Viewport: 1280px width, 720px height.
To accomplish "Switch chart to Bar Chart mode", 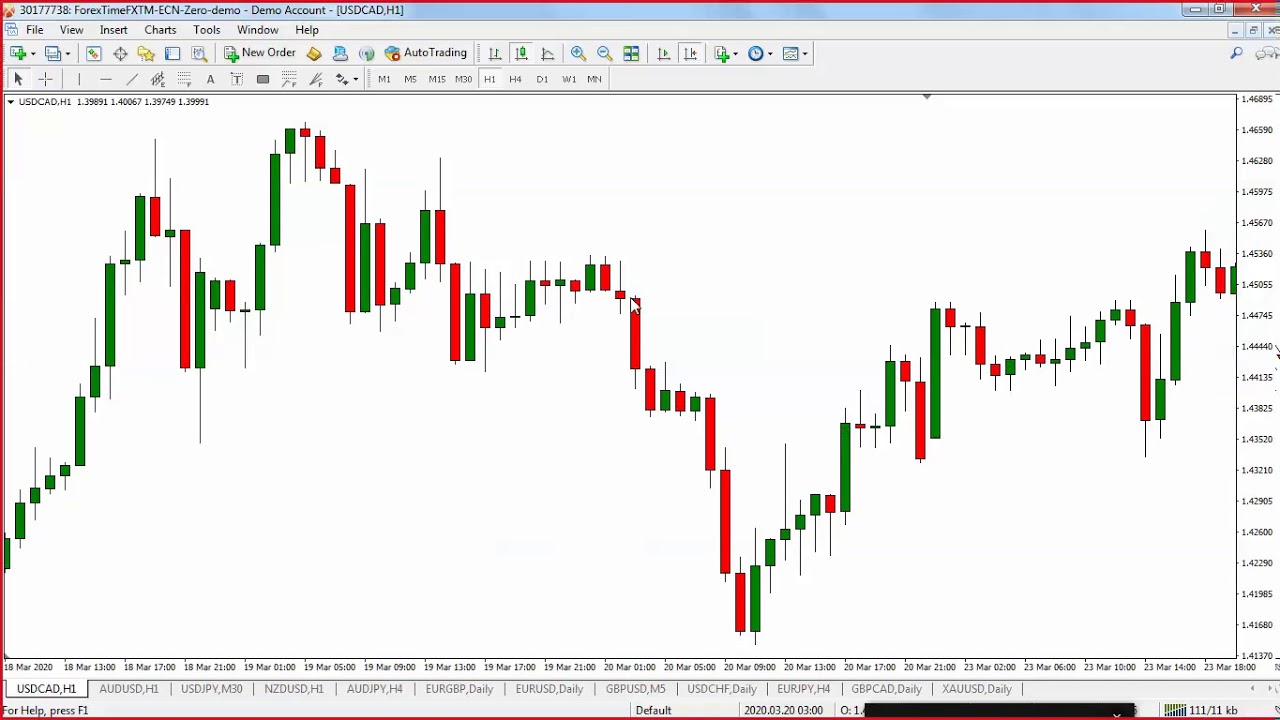I will [495, 53].
